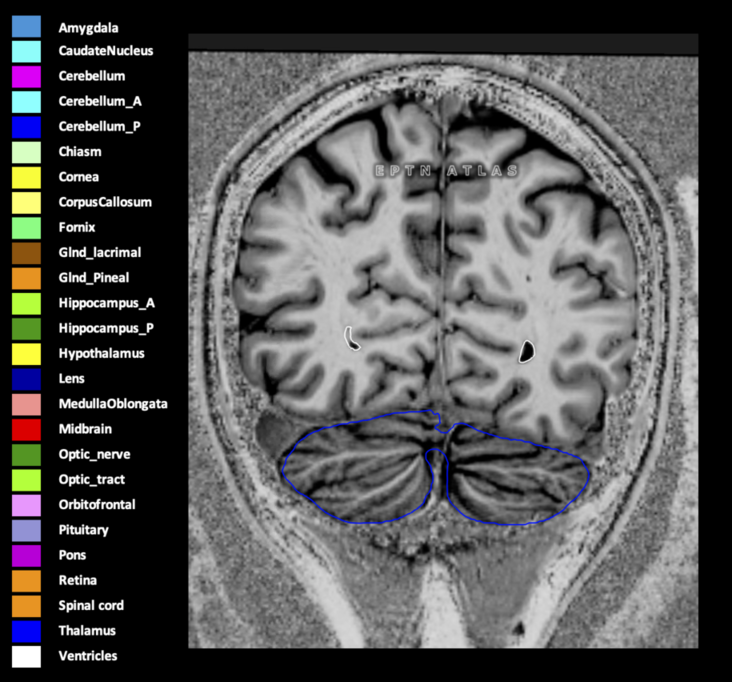The height and width of the screenshot is (682, 732).
Task: Click the 'Glnd_Pineal' label text
Action: (94, 278)
